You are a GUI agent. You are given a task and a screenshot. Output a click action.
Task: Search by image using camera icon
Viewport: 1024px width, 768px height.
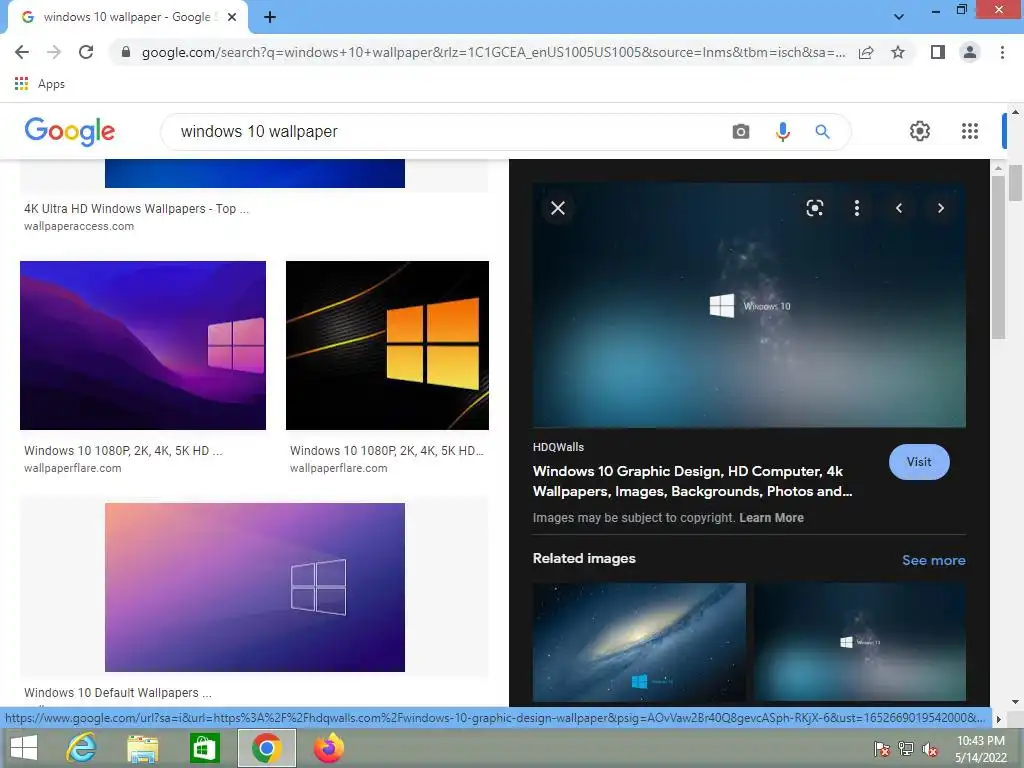741,131
